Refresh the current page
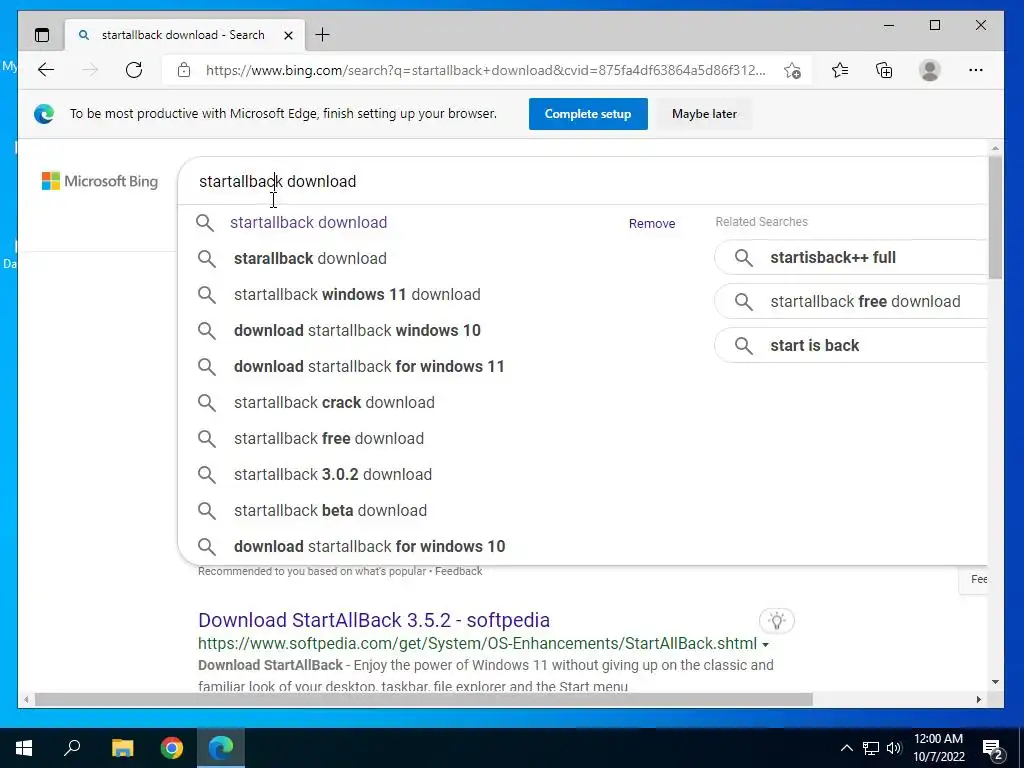Viewport: 1024px width, 768px height. 134,70
